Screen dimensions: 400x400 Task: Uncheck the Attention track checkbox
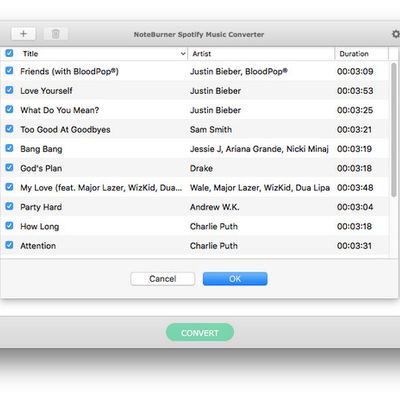[x=9, y=245]
